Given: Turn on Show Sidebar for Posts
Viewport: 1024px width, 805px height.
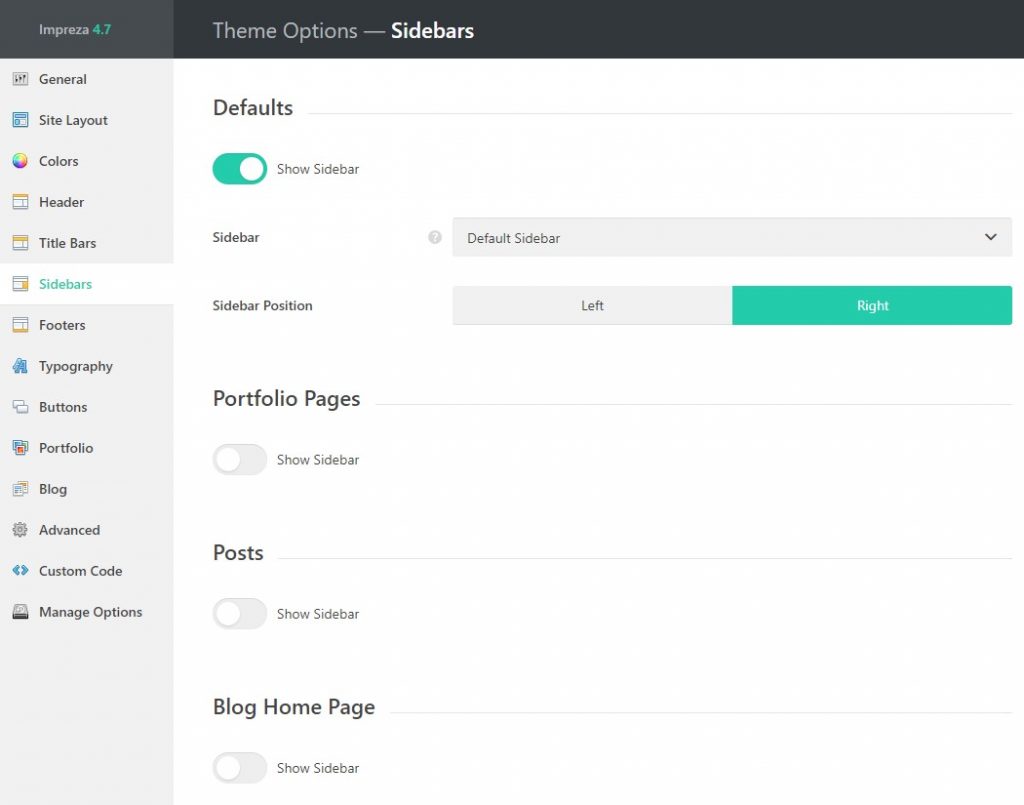Looking at the screenshot, I should click(x=240, y=614).
